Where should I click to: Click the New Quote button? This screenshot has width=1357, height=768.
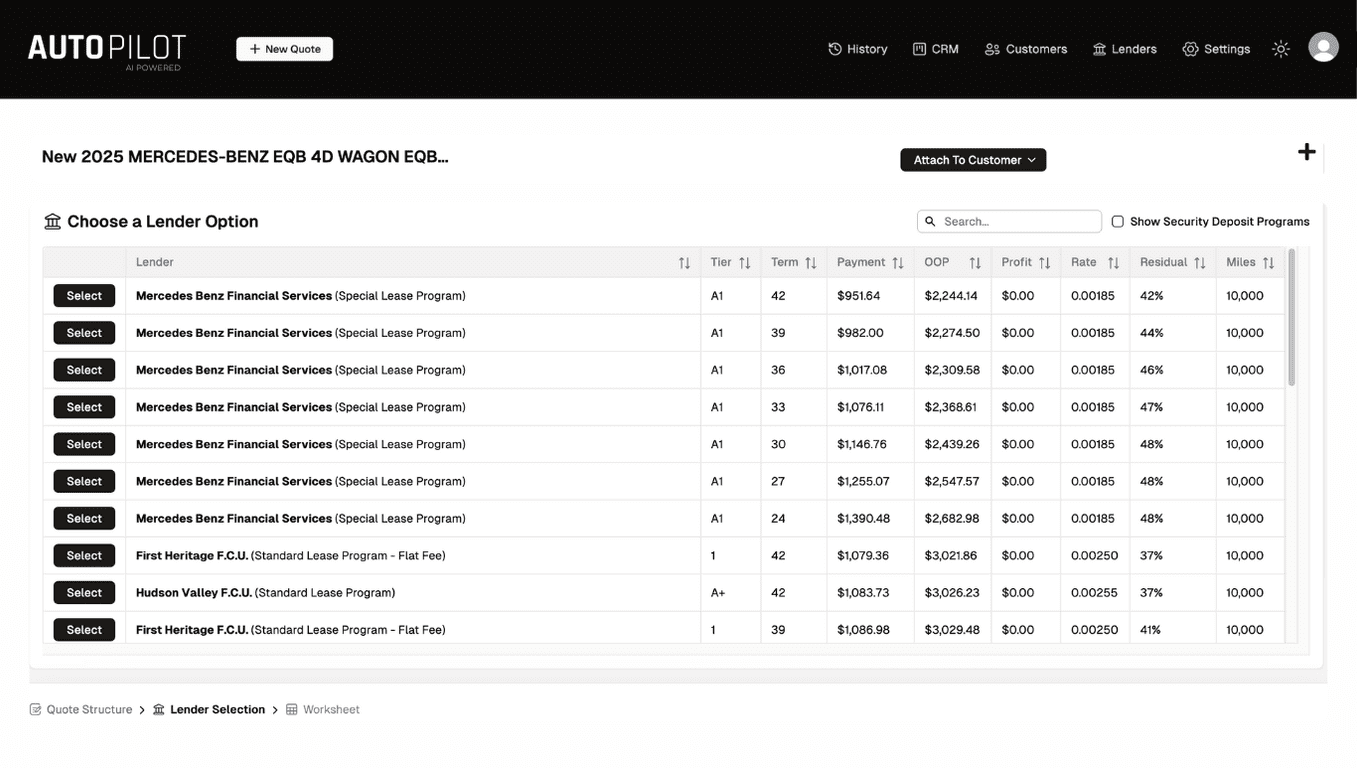[285, 49]
